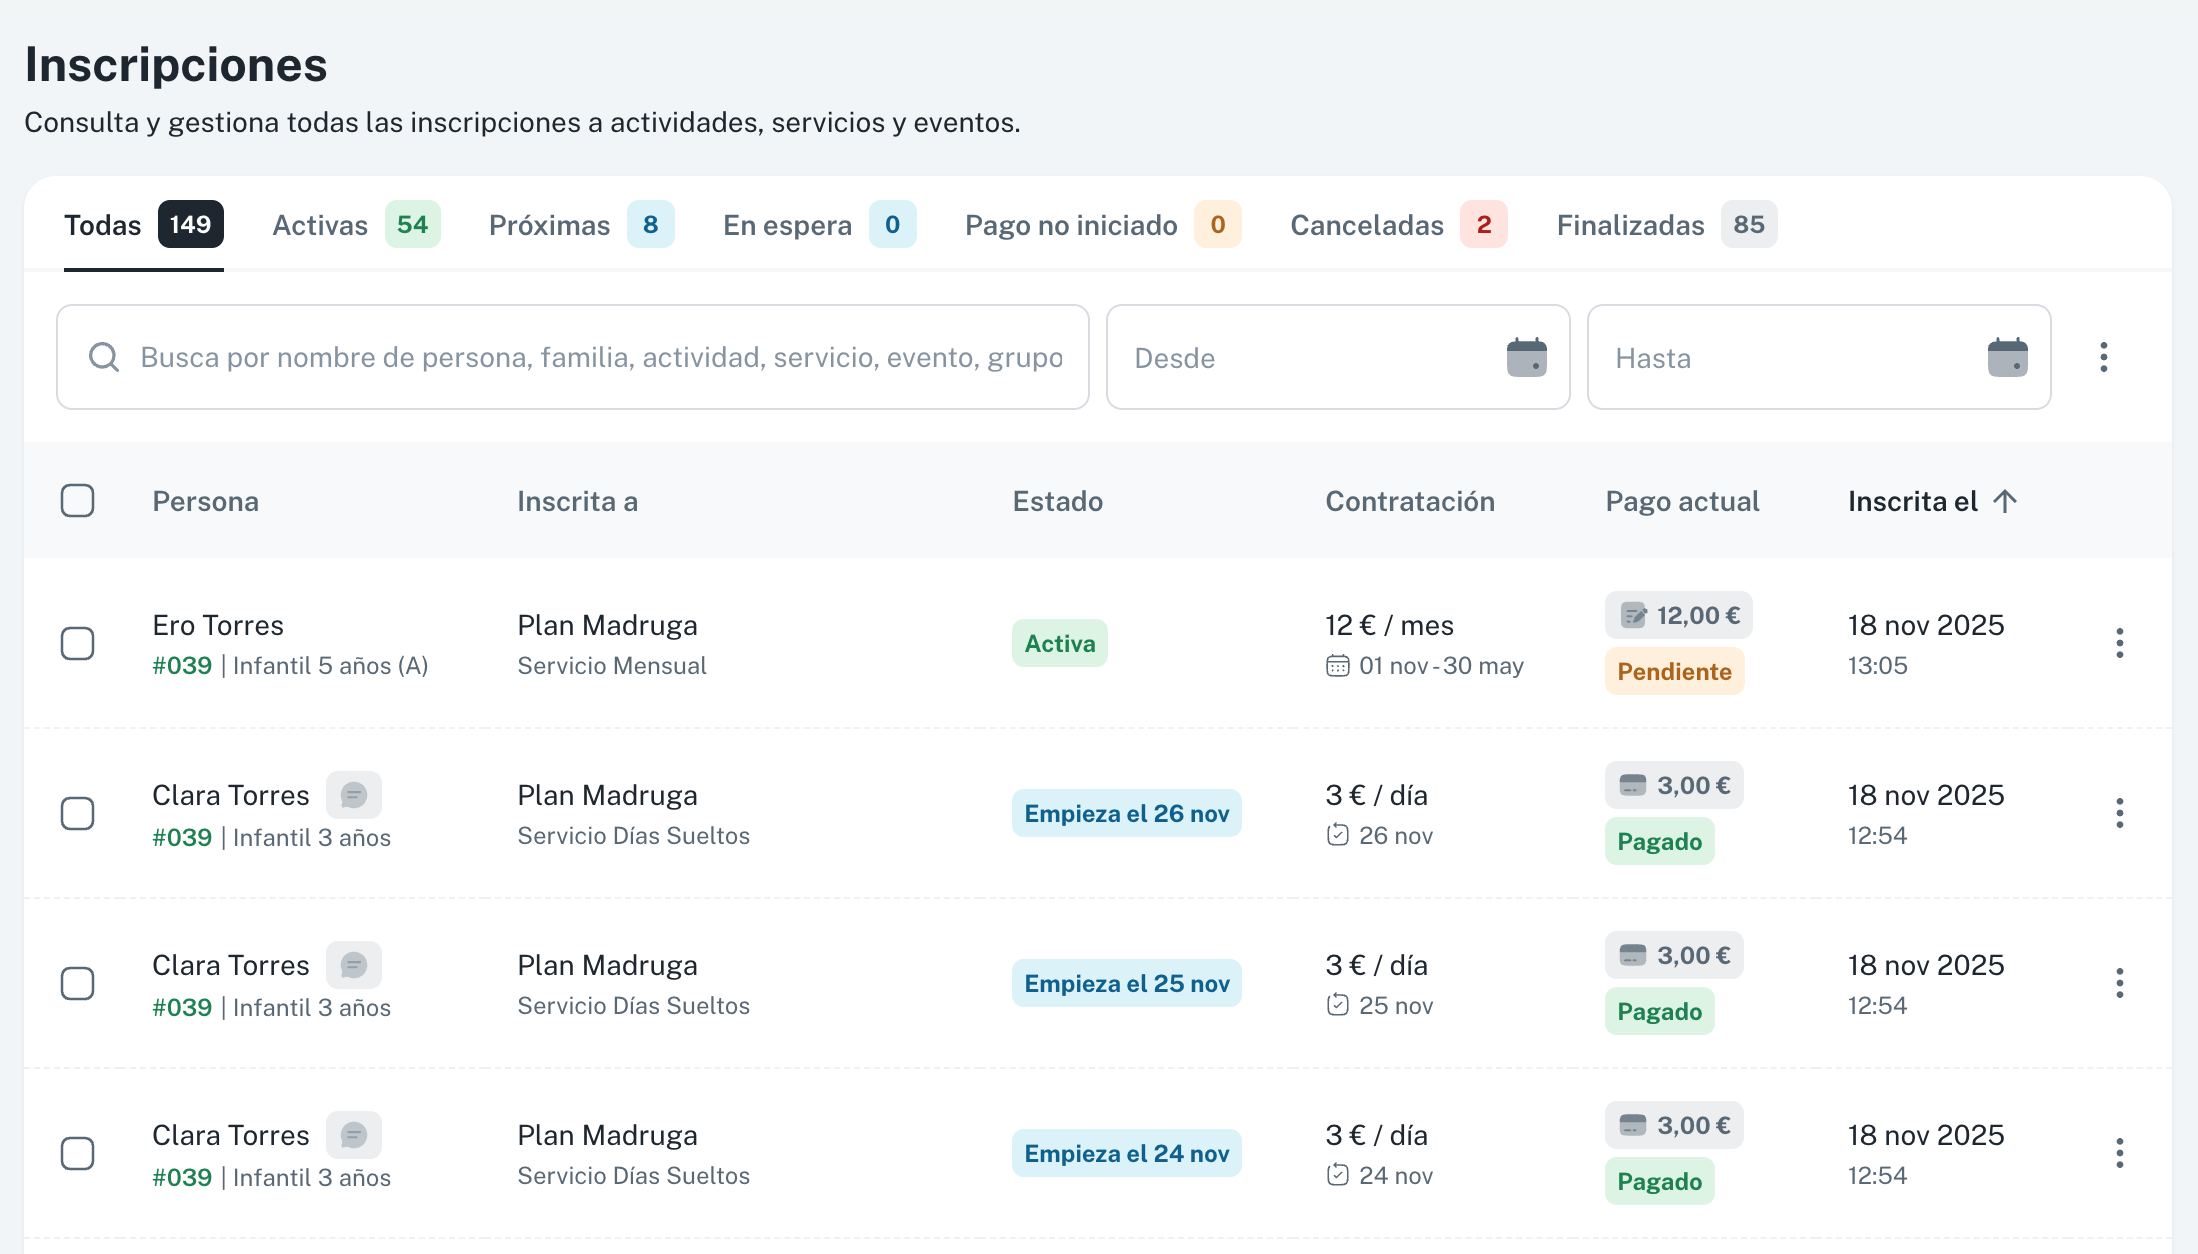The height and width of the screenshot is (1254, 2198).
Task: Click the Desde calendar icon
Action: (x=1526, y=357)
